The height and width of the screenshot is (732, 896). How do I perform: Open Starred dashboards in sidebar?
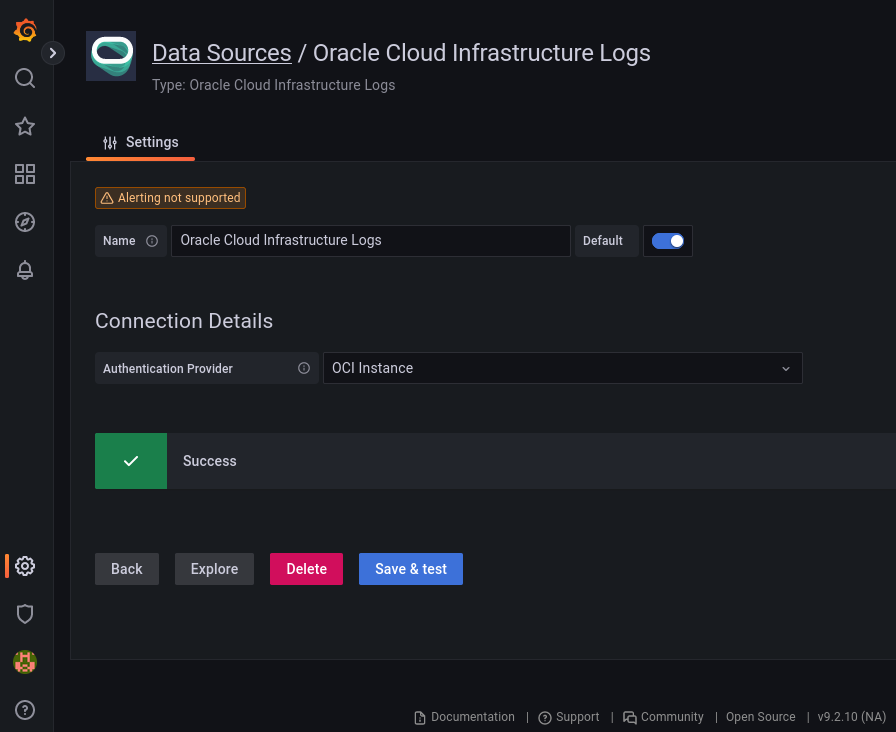coord(25,126)
